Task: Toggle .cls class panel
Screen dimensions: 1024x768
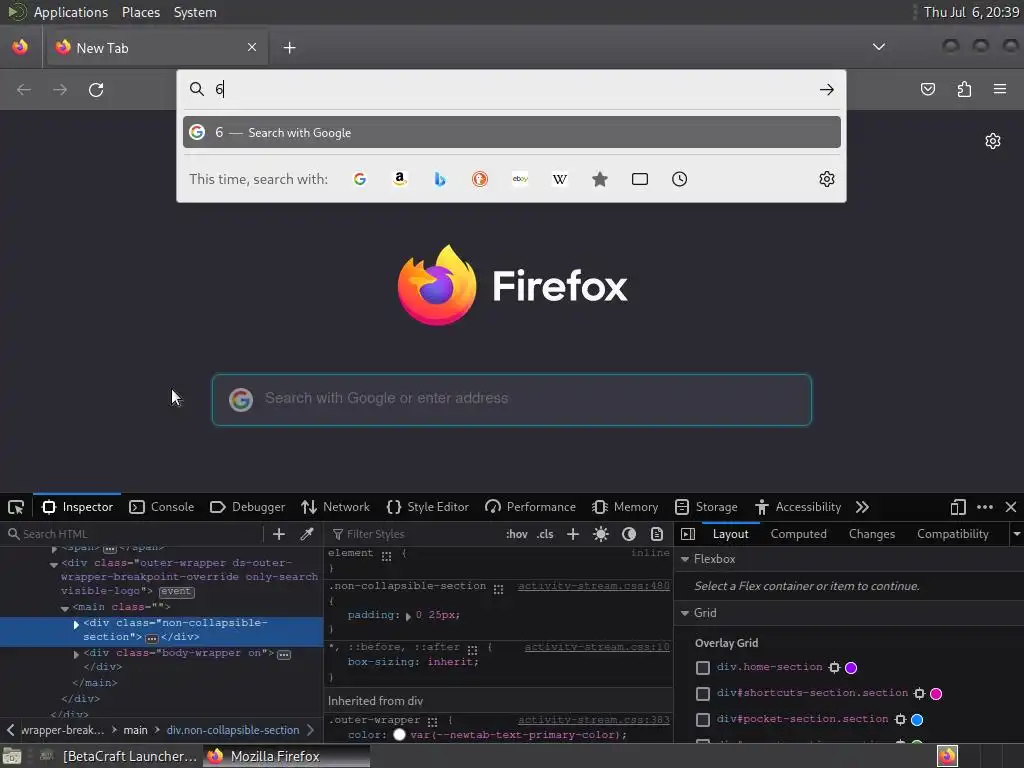Action: [545, 534]
